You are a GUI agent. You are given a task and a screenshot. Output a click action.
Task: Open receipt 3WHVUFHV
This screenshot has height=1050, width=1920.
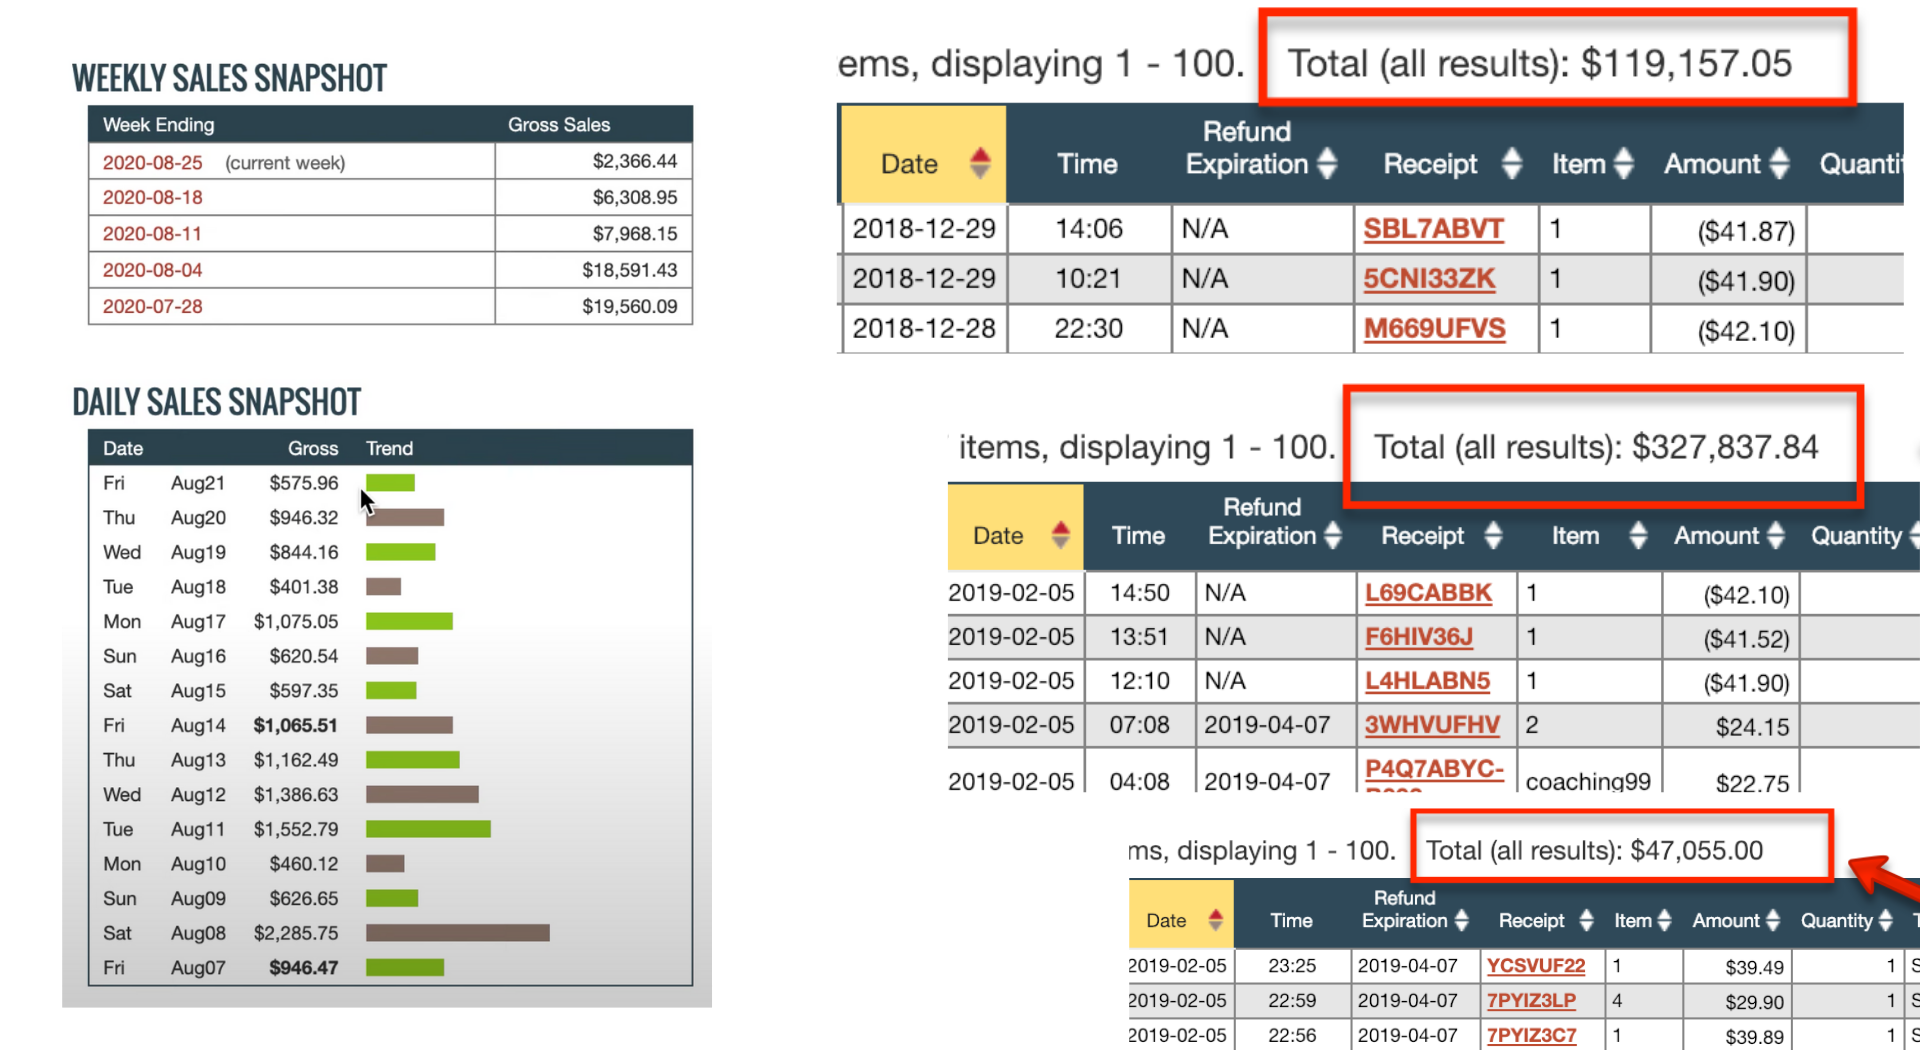click(x=1432, y=725)
